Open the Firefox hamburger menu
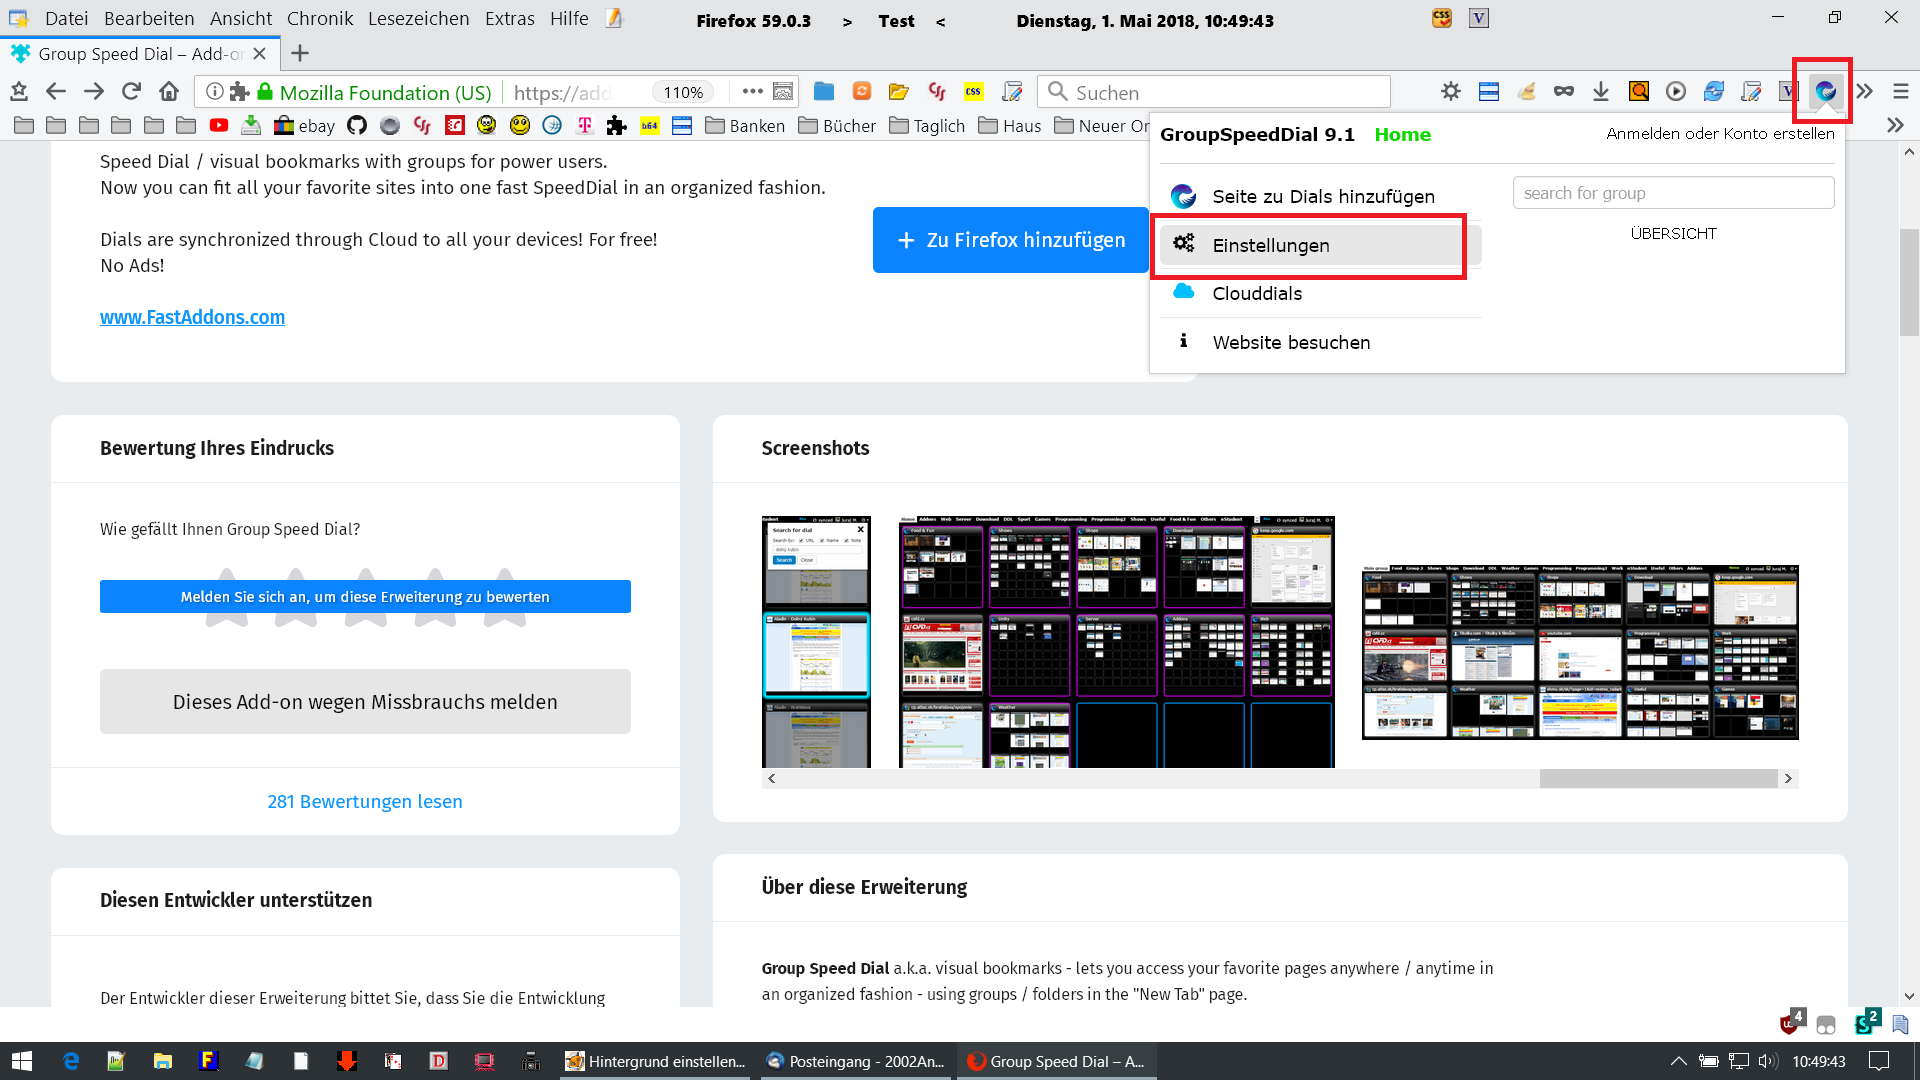 1900,92
